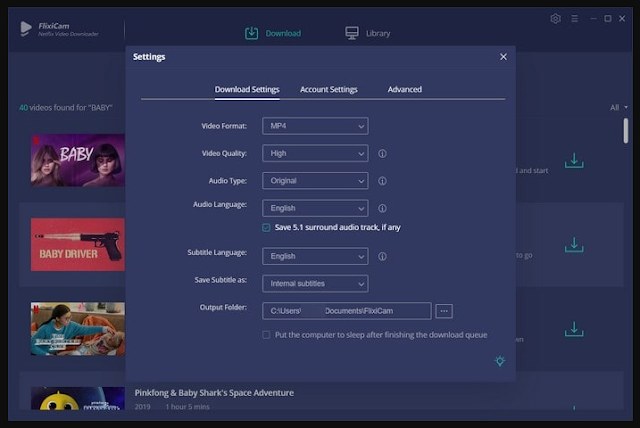Image resolution: width=640 pixels, height=428 pixels.
Task: Open the Video Format MP4 dropdown
Action: click(315, 126)
